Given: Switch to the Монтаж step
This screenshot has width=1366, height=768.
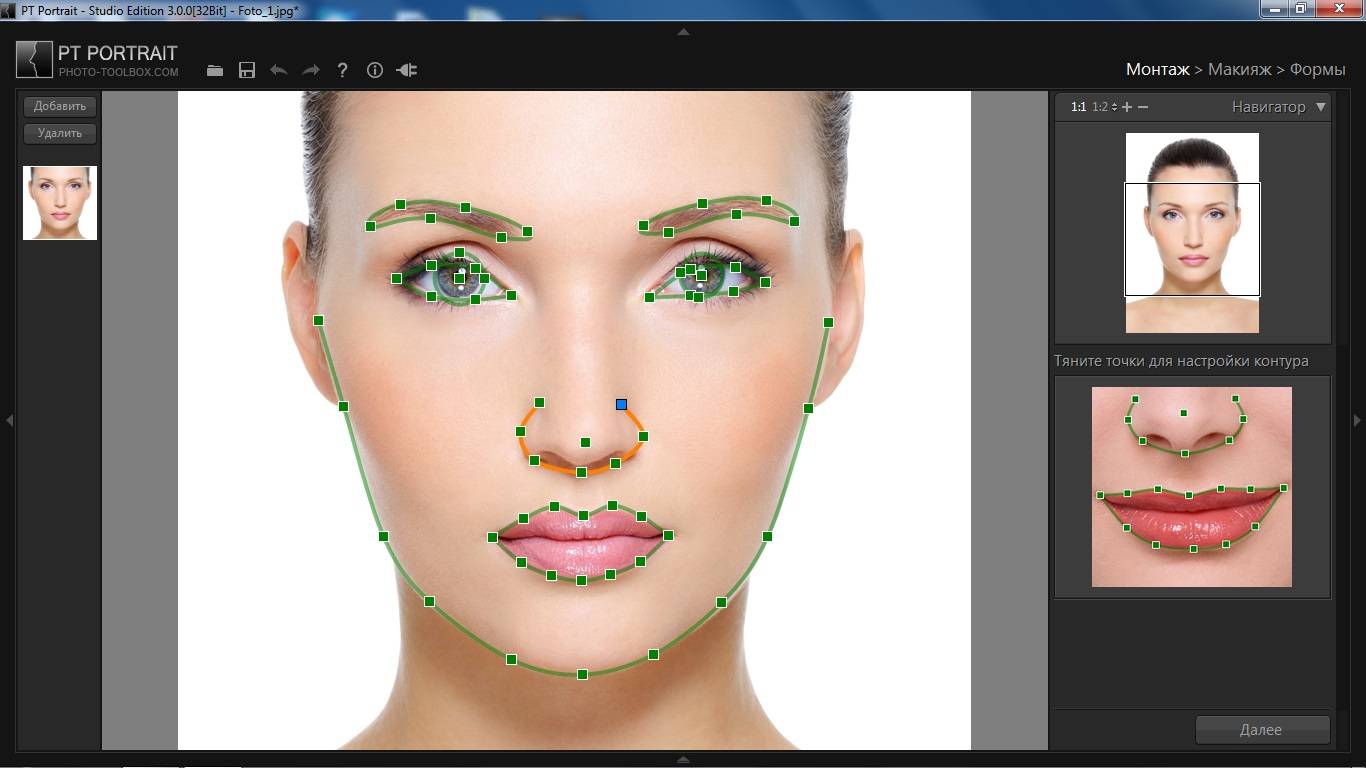Looking at the screenshot, I should pyautogui.click(x=1158, y=70).
